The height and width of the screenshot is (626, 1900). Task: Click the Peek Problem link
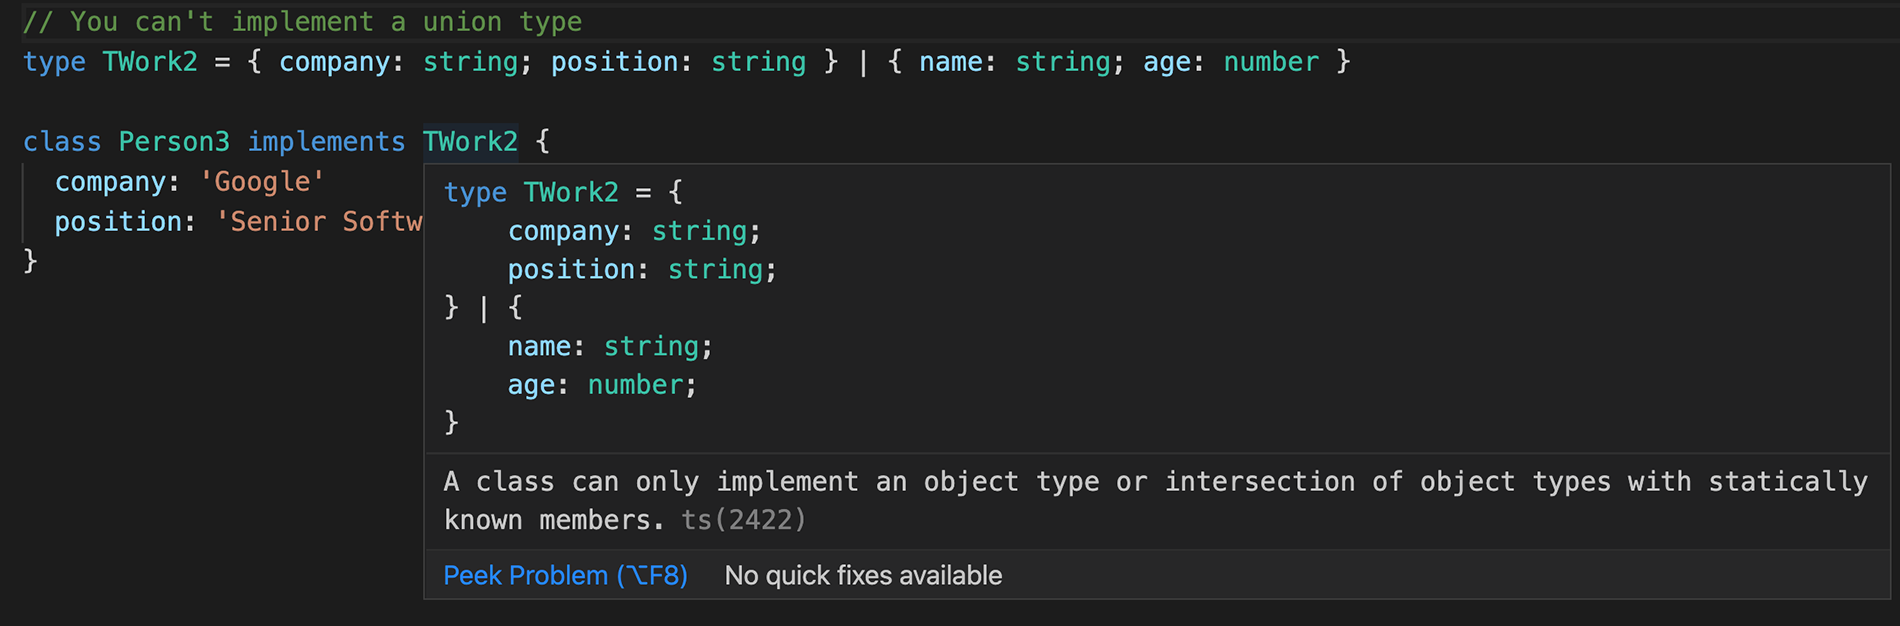point(565,576)
